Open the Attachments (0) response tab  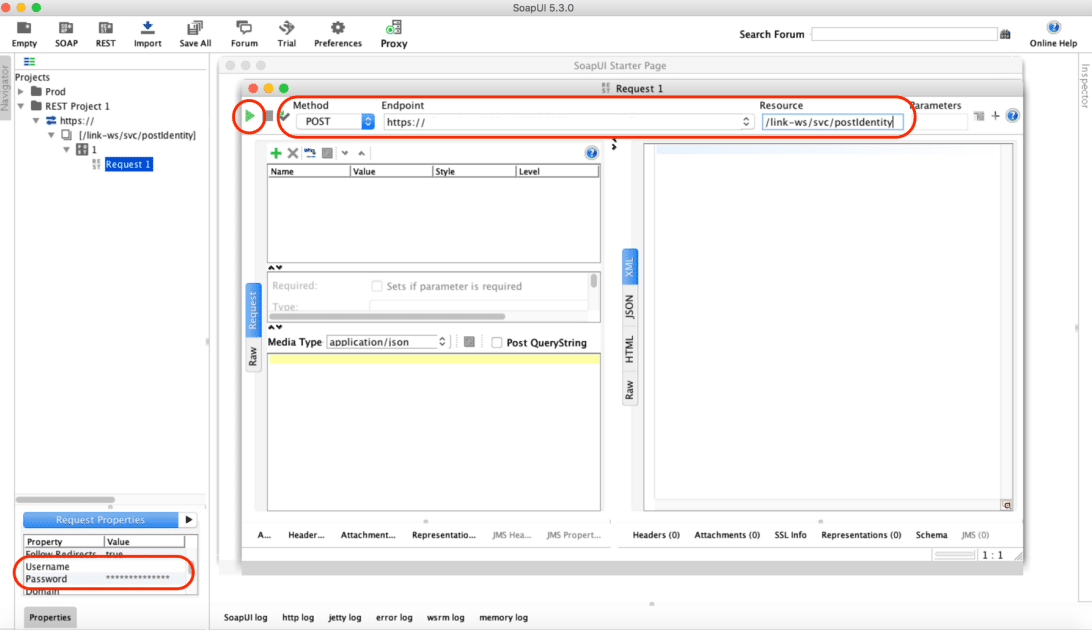[727, 535]
